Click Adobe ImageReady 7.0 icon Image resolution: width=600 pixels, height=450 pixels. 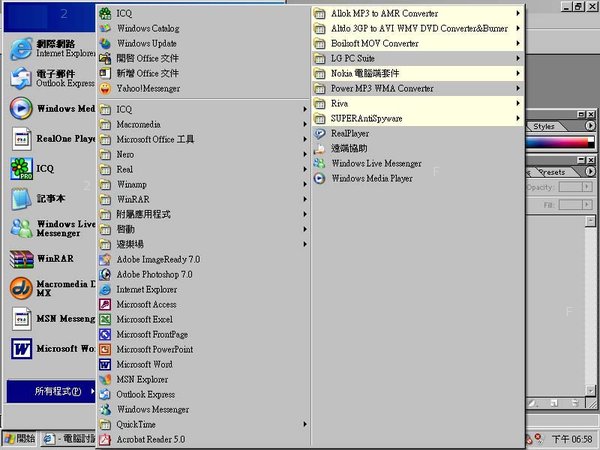[105, 259]
